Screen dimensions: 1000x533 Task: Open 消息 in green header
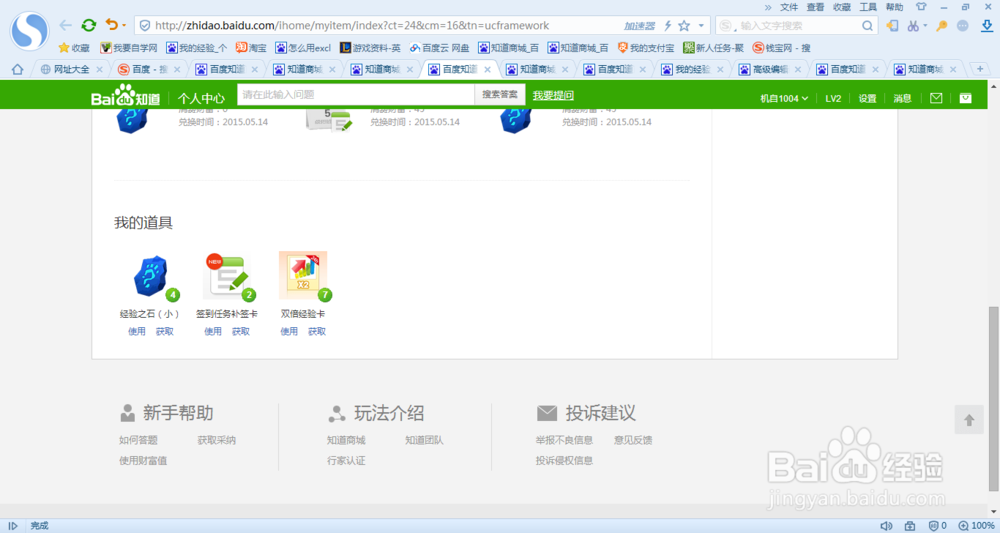click(x=902, y=98)
